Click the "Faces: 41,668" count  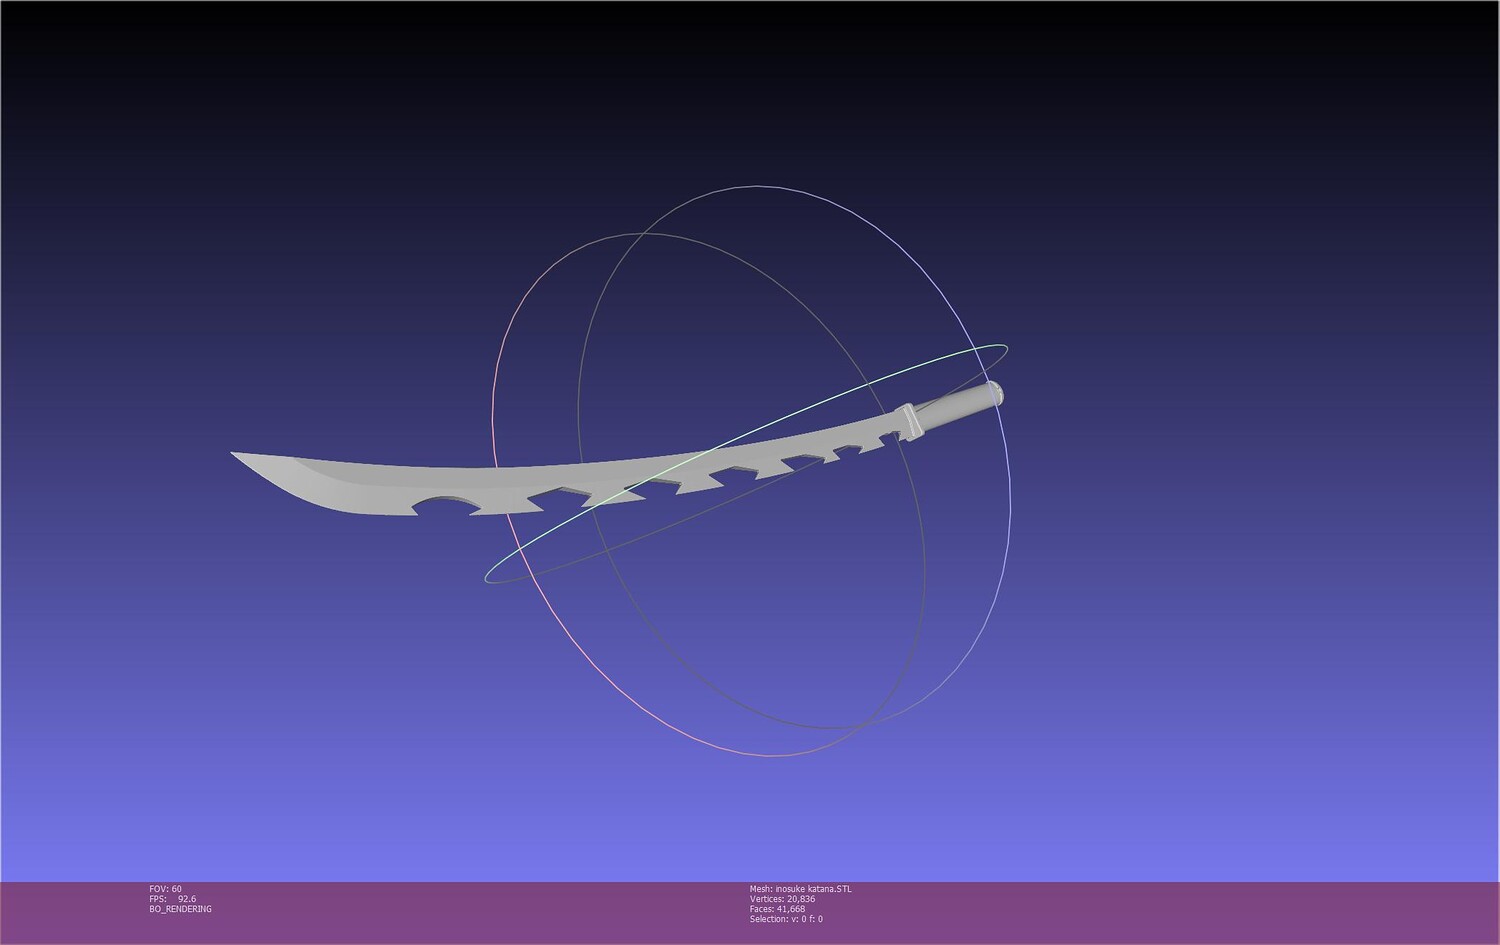click(777, 909)
